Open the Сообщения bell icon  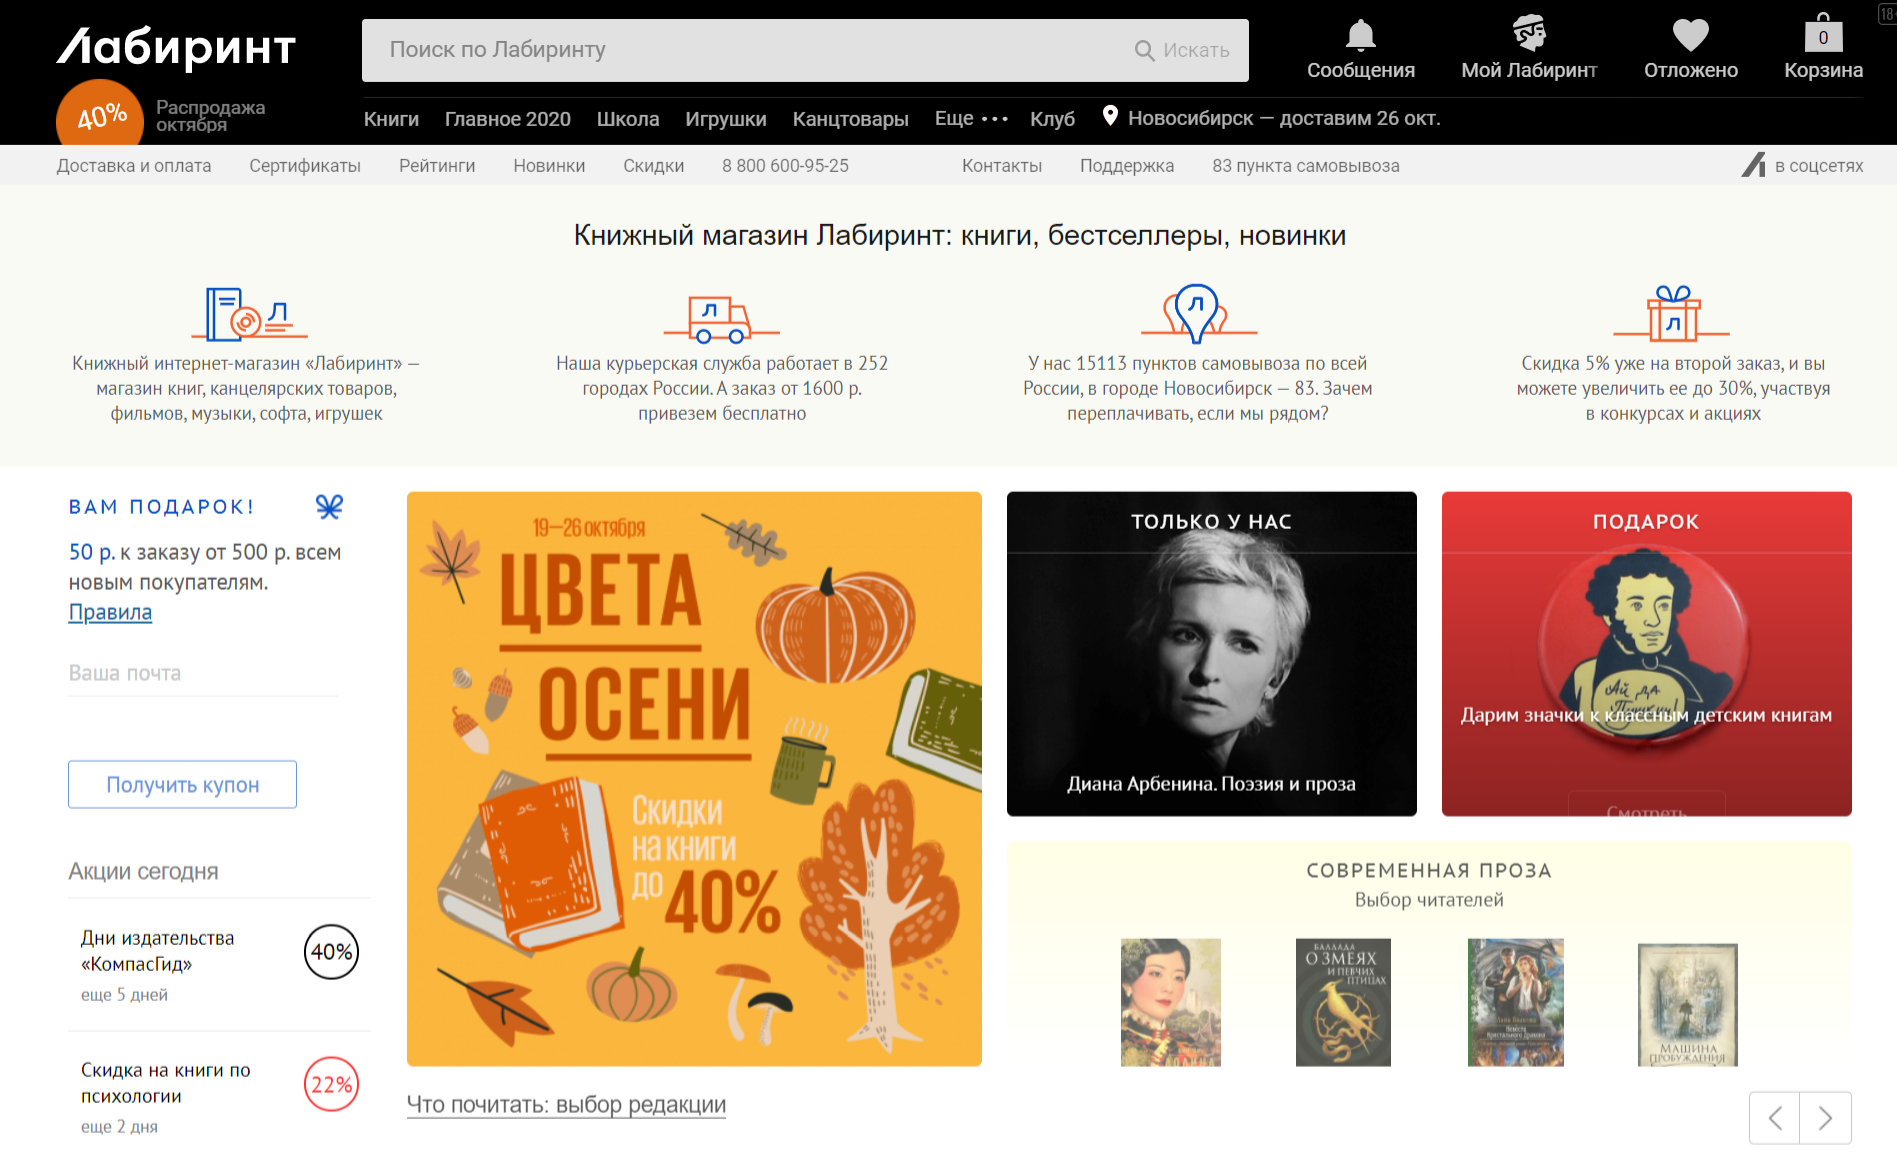point(1360,35)
